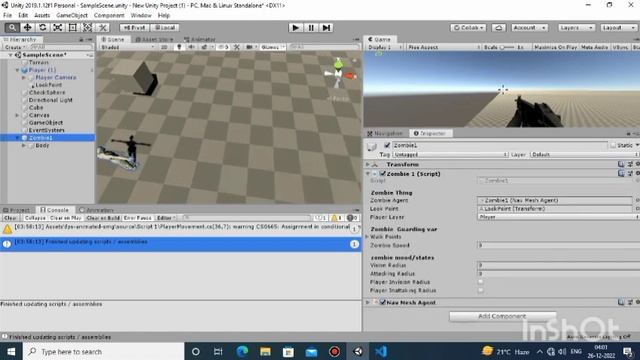Open Windows Task View
Viewport: 640px width, 360px height.
point(218,351)
